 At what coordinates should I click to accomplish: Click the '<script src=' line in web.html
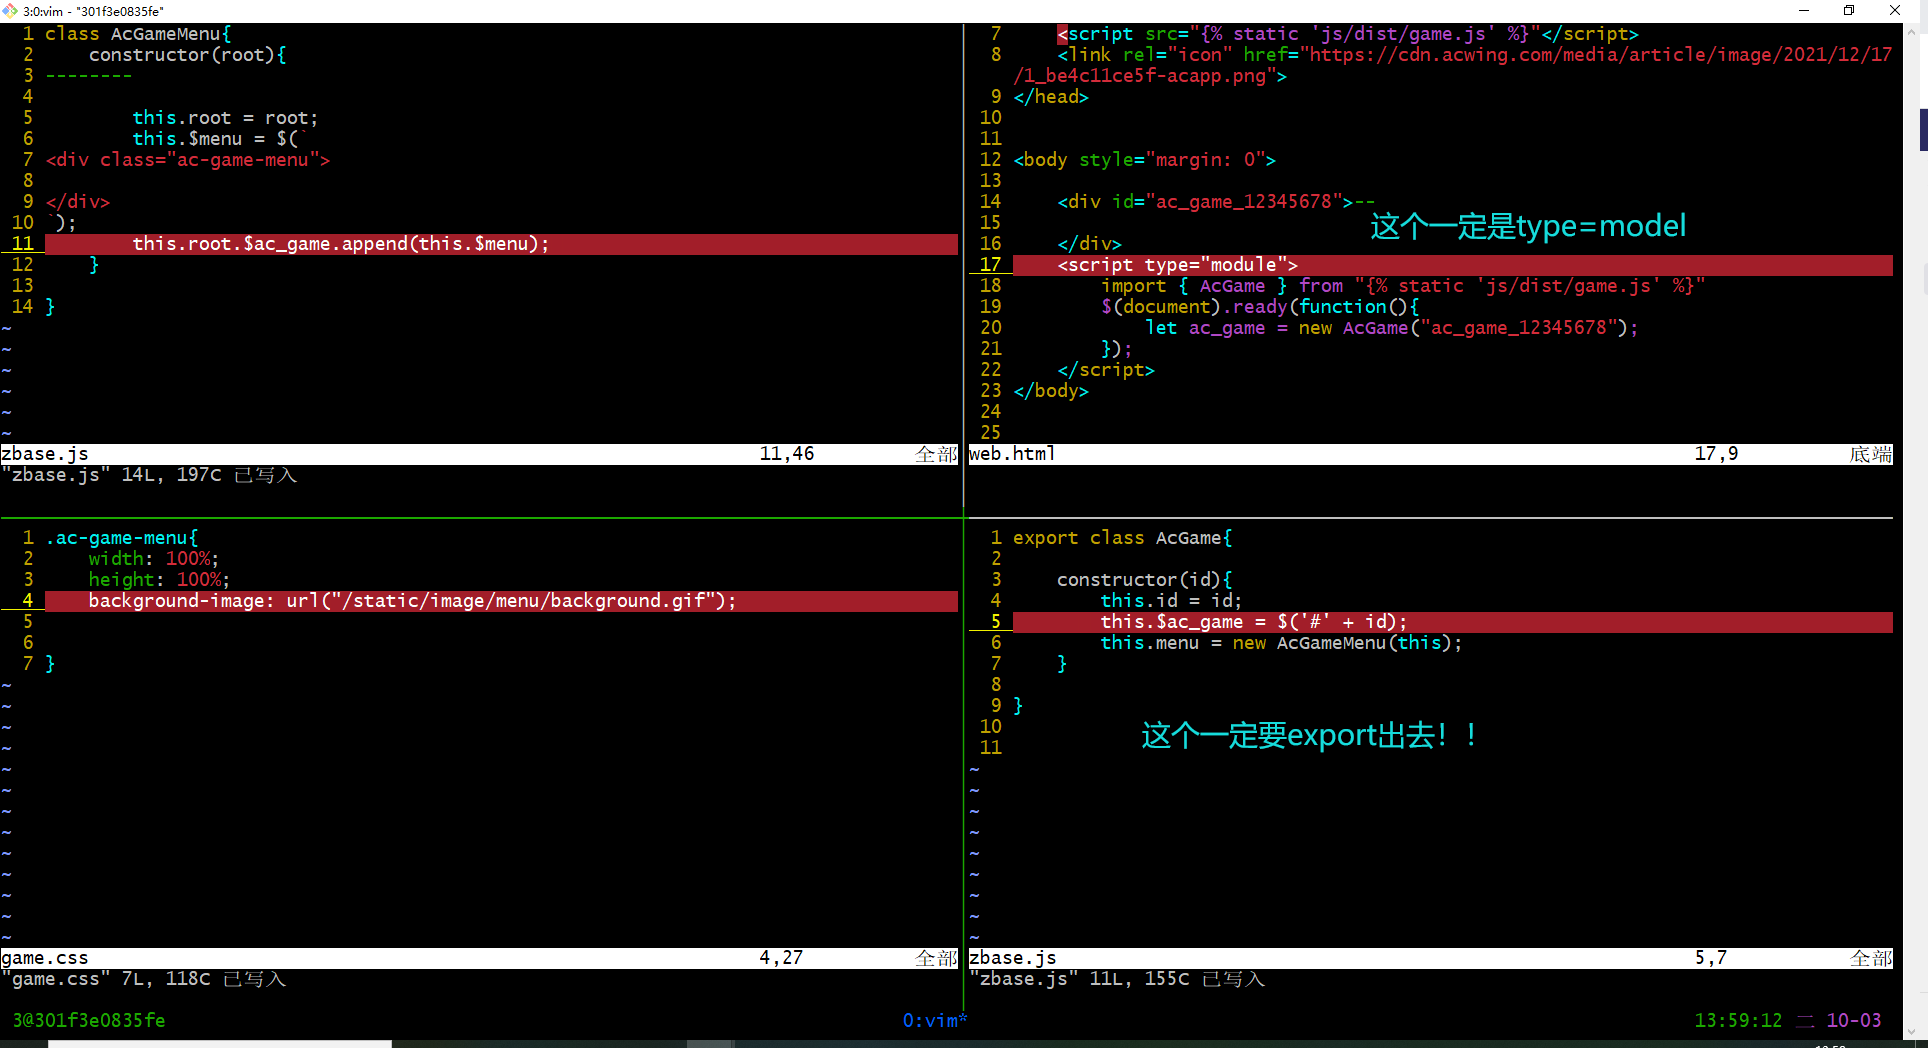pyautogui.click(x=1348, y=34)
